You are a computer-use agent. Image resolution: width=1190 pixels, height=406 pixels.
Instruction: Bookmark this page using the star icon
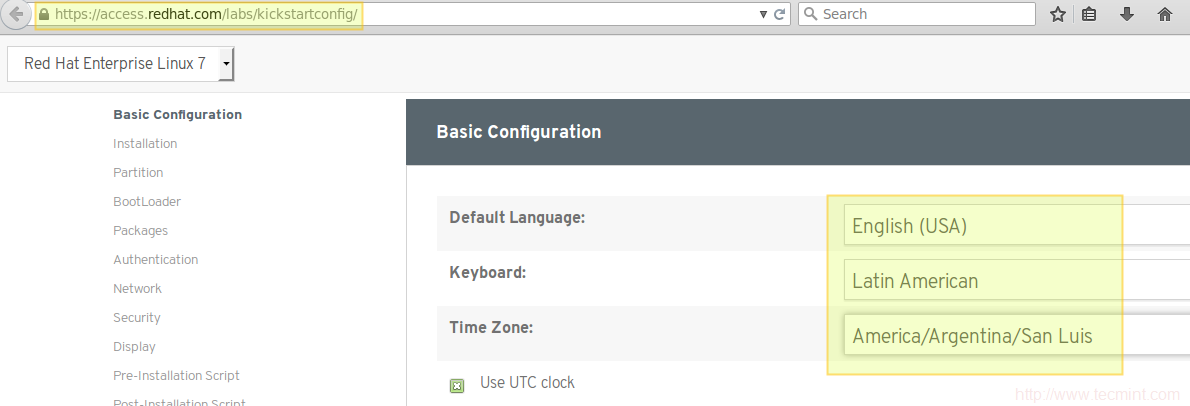coord(1058,15)
